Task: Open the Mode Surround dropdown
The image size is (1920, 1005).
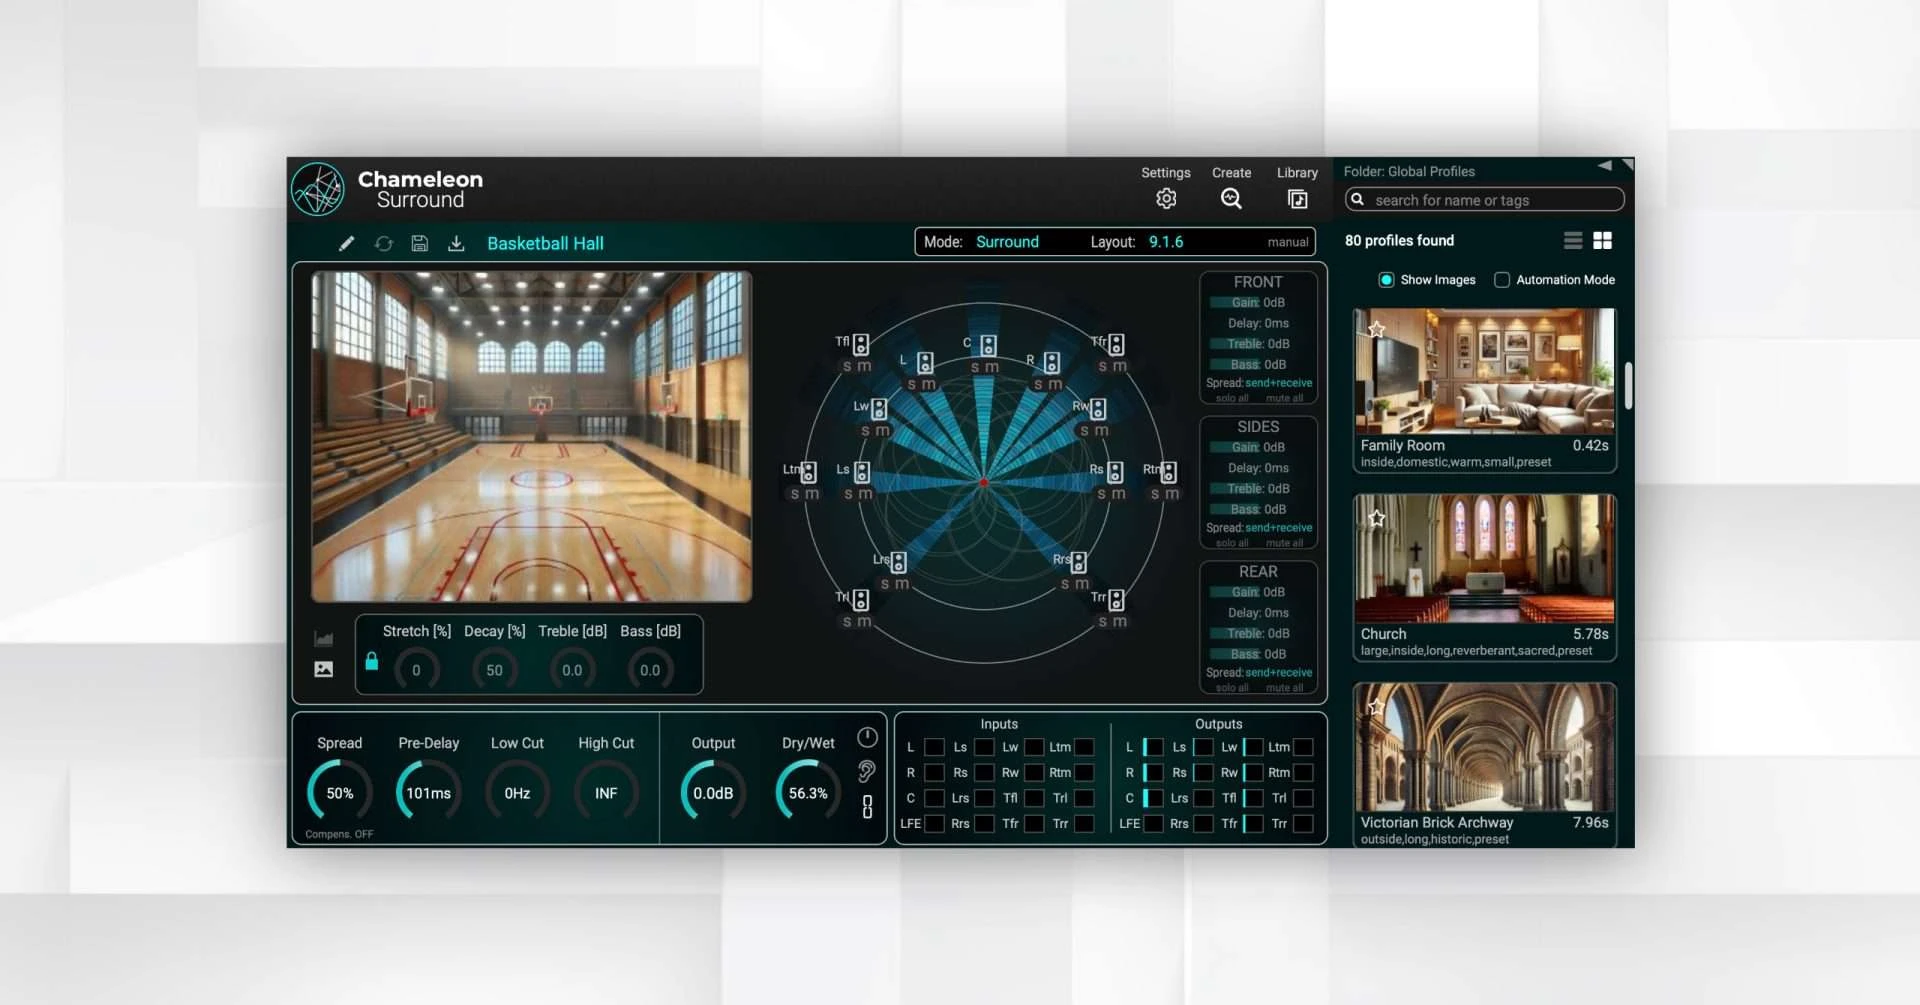Action: coord(1007,242)
